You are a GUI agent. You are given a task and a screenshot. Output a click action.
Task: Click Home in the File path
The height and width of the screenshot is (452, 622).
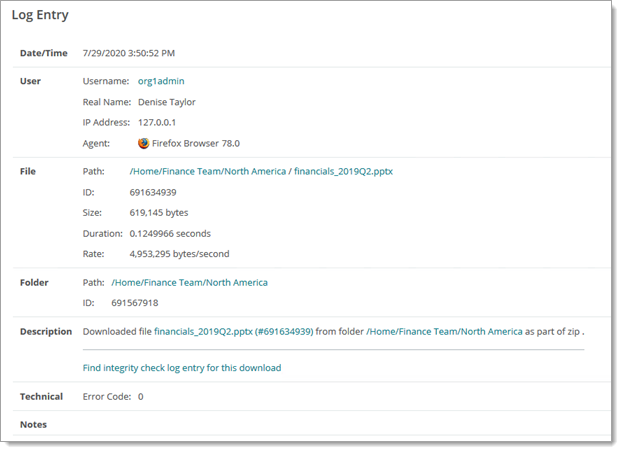pos(144,171)
